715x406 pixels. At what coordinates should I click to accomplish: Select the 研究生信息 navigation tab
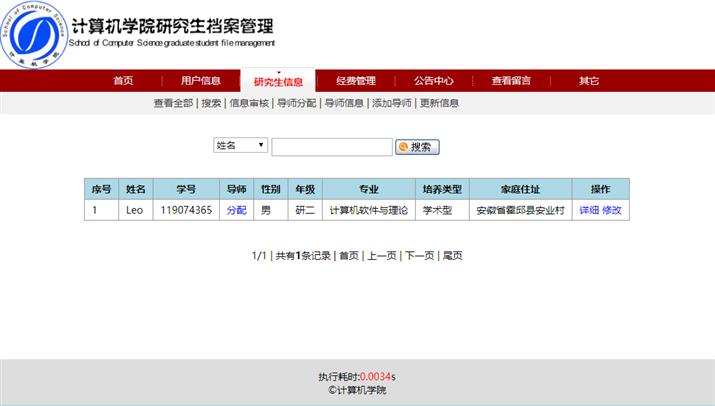pyautogui.click(x=278, y=82)
